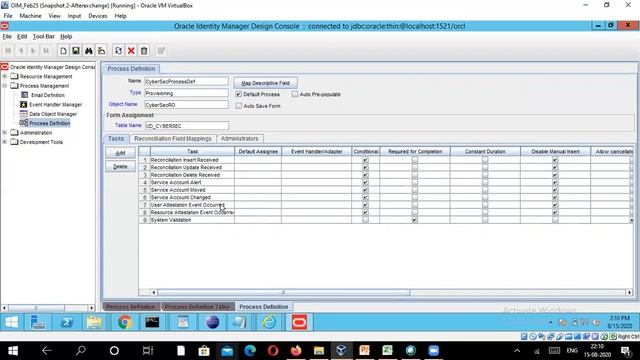Switch to Oracle Design Console taskbar icon

(299, 322)
